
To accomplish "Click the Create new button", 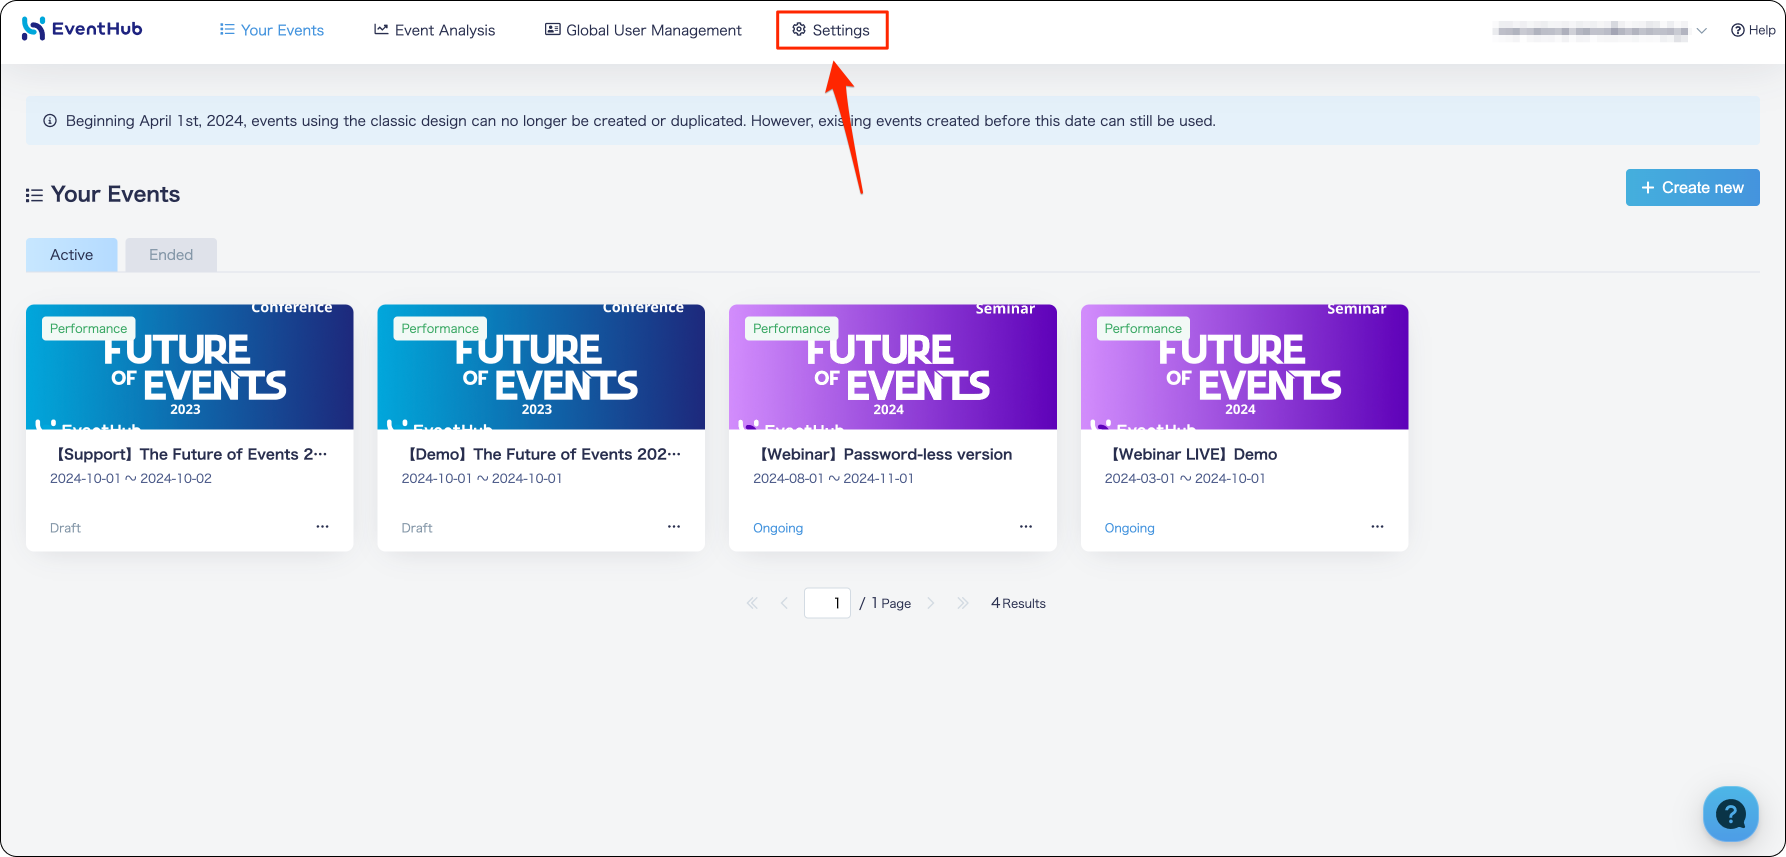I will point(1692,187).
